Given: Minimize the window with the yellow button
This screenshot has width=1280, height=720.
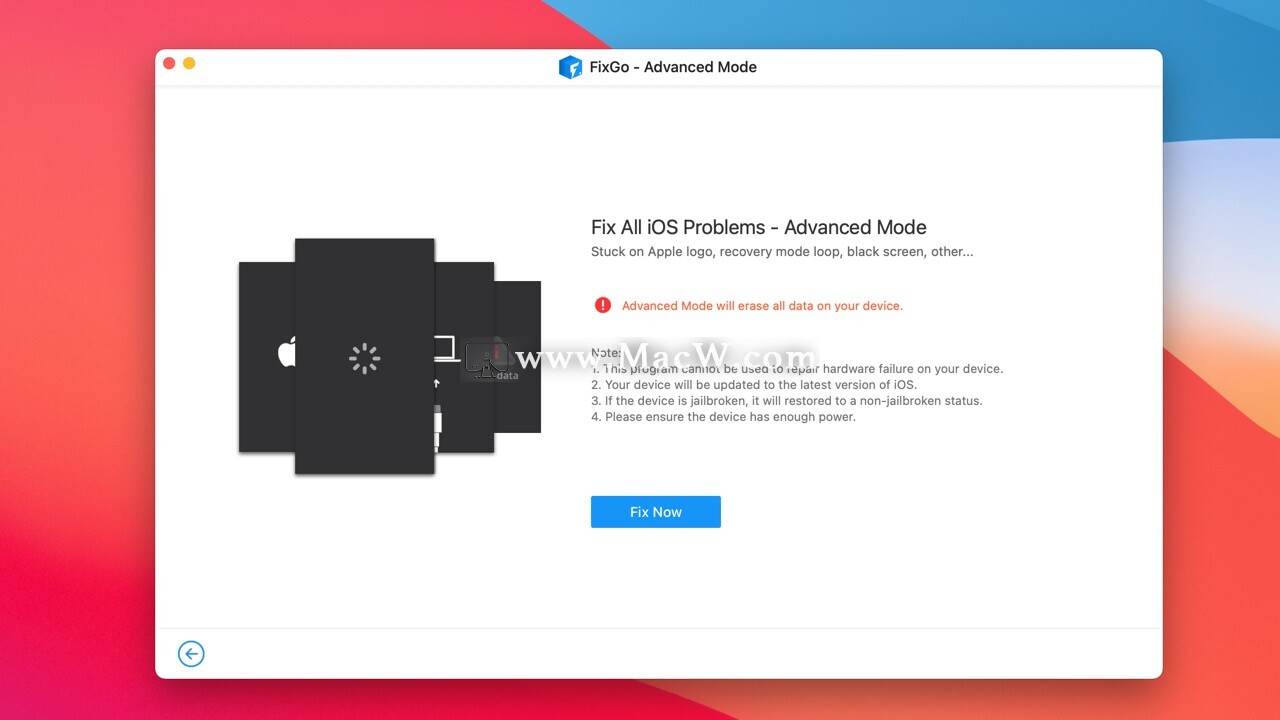Looking at the screenshot, I should coord(189,63).
